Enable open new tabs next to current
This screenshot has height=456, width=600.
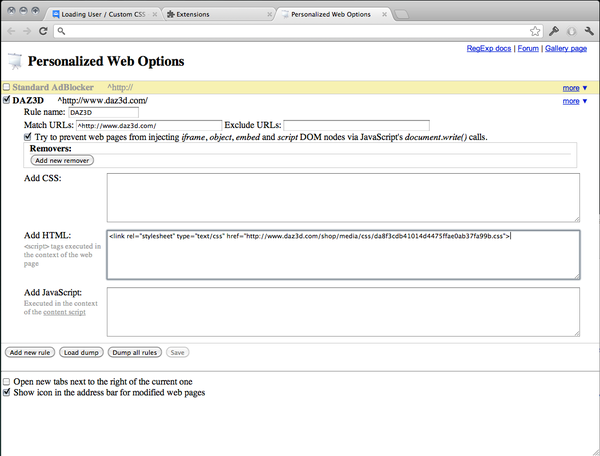click(7, 382)
